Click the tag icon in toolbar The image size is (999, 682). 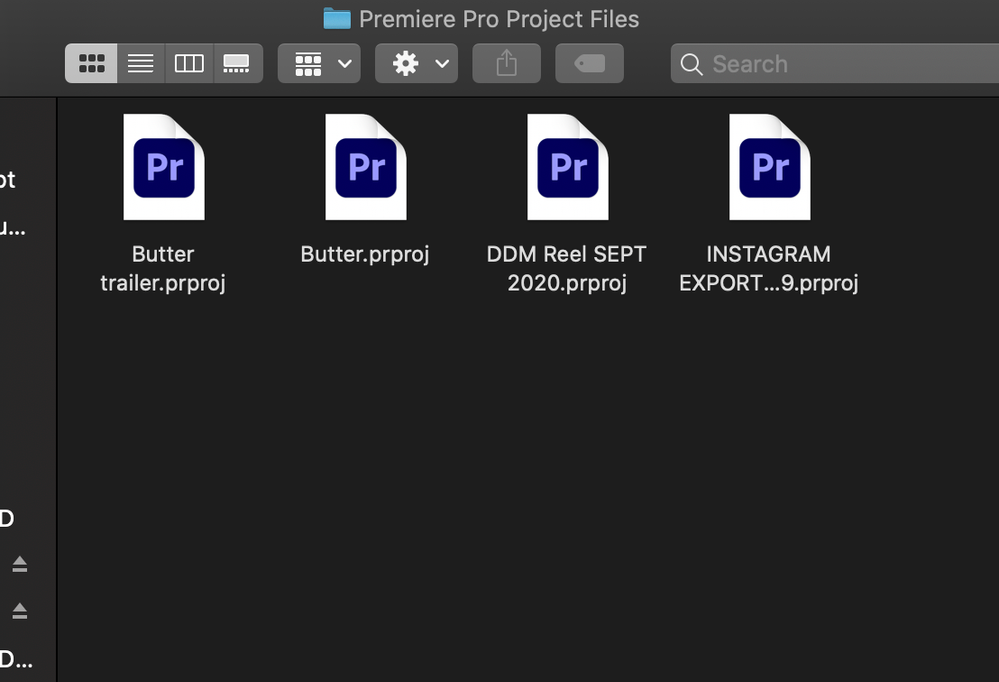(589, 63)
